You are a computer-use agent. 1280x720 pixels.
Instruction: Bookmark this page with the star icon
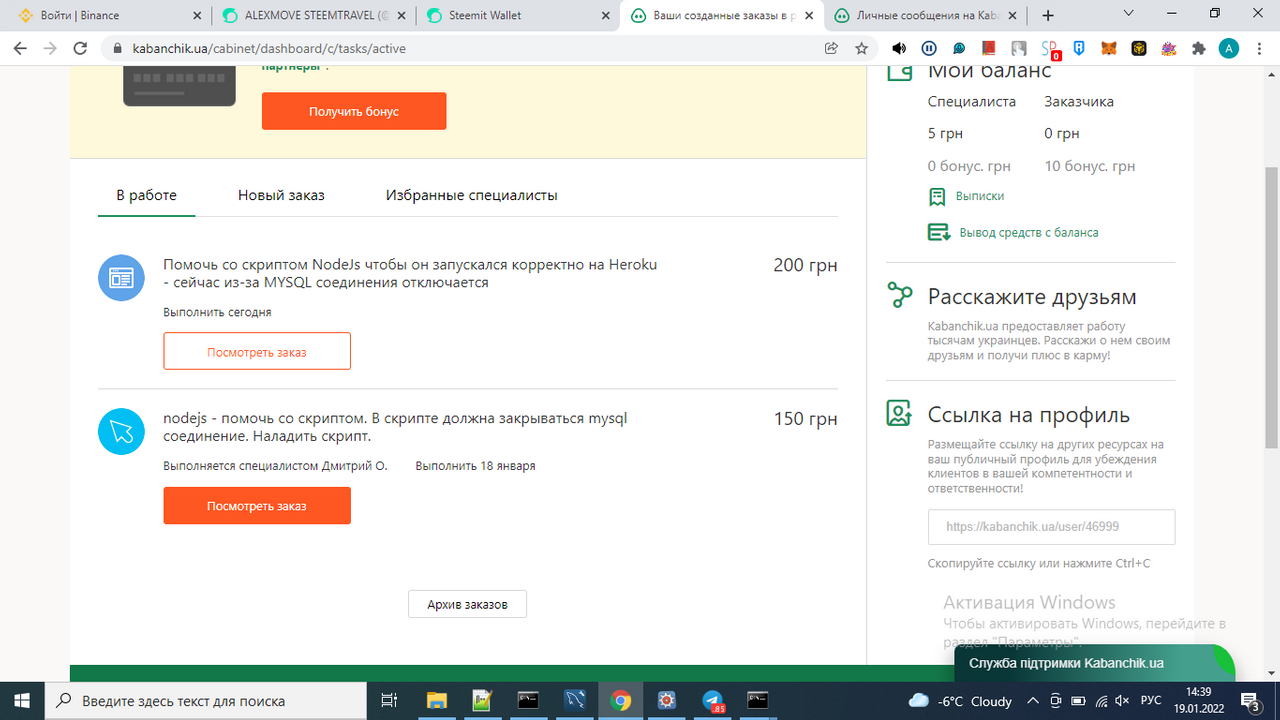(861, 48)
